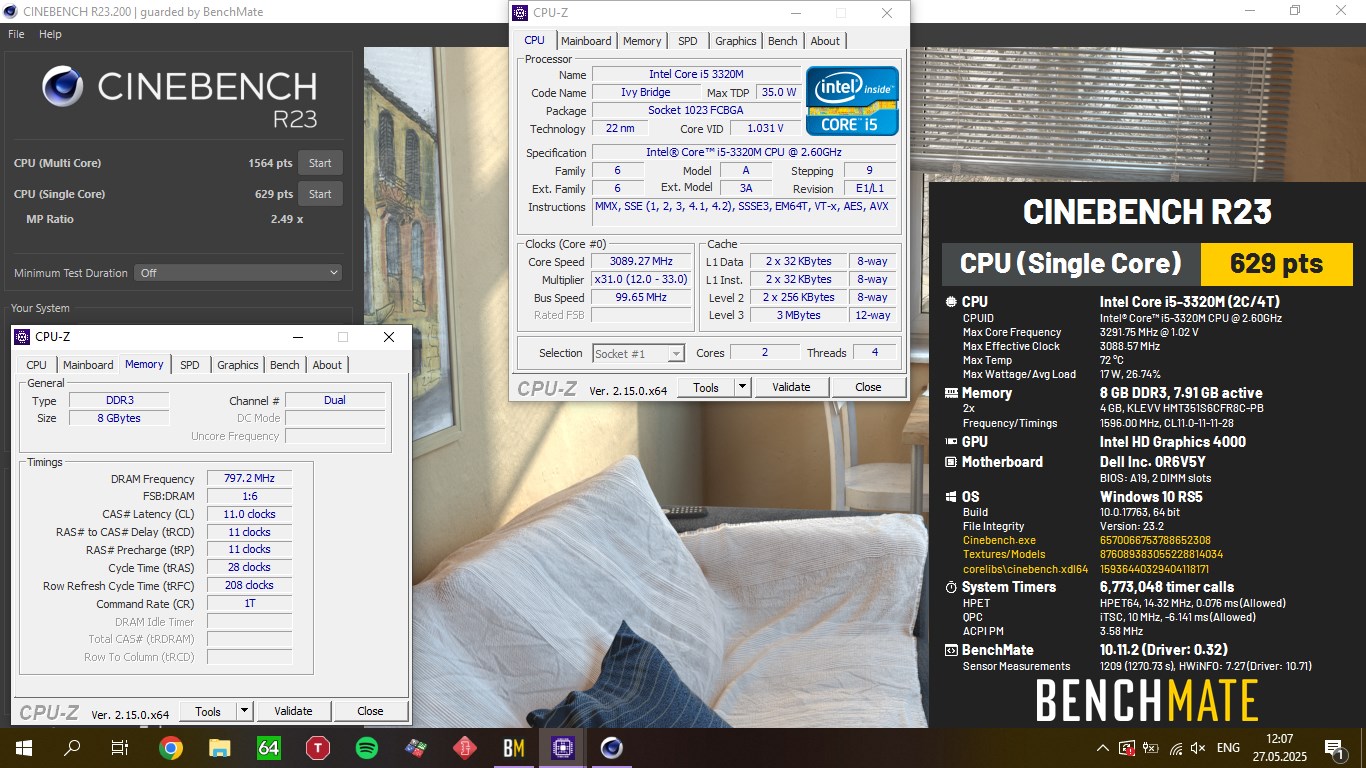Screen dimensions: 1366x768
Task: Click Close button in CPU-Z Memory window
Action: point(370,711)
